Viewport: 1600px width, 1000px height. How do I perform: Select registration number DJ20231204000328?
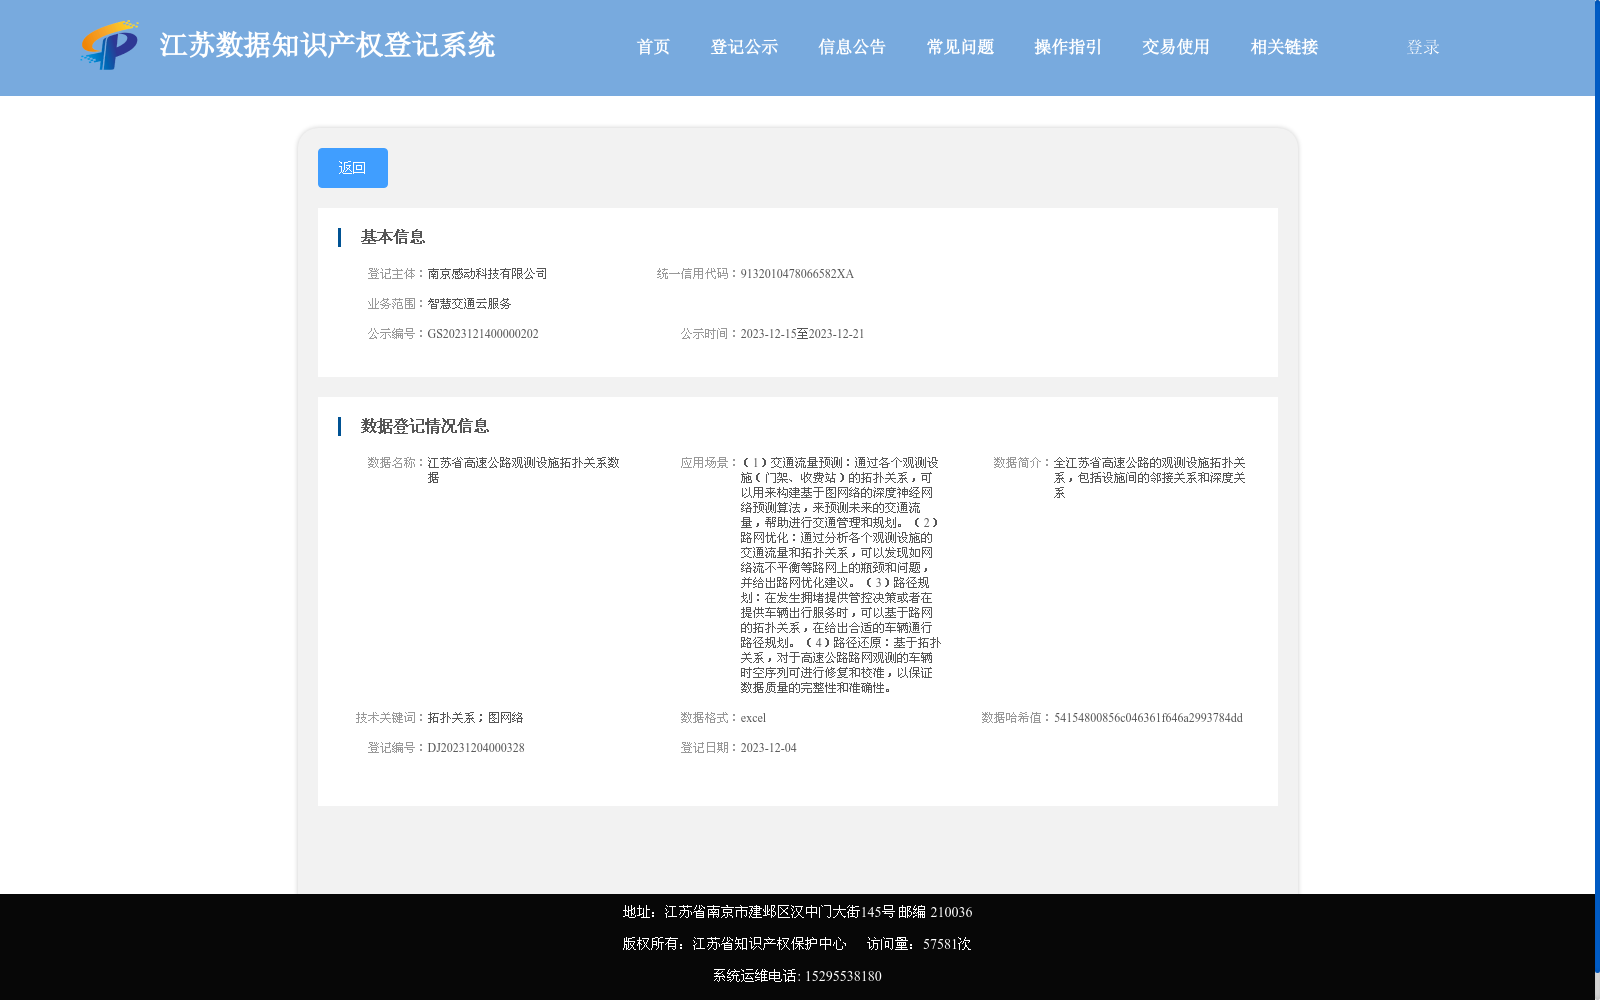(476, 748)
